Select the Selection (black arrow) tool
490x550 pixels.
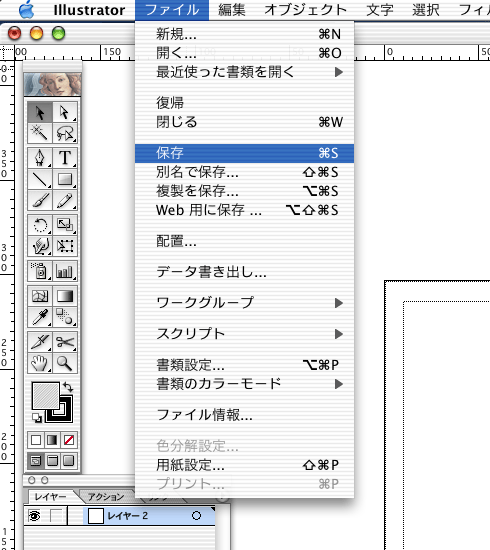40,113
